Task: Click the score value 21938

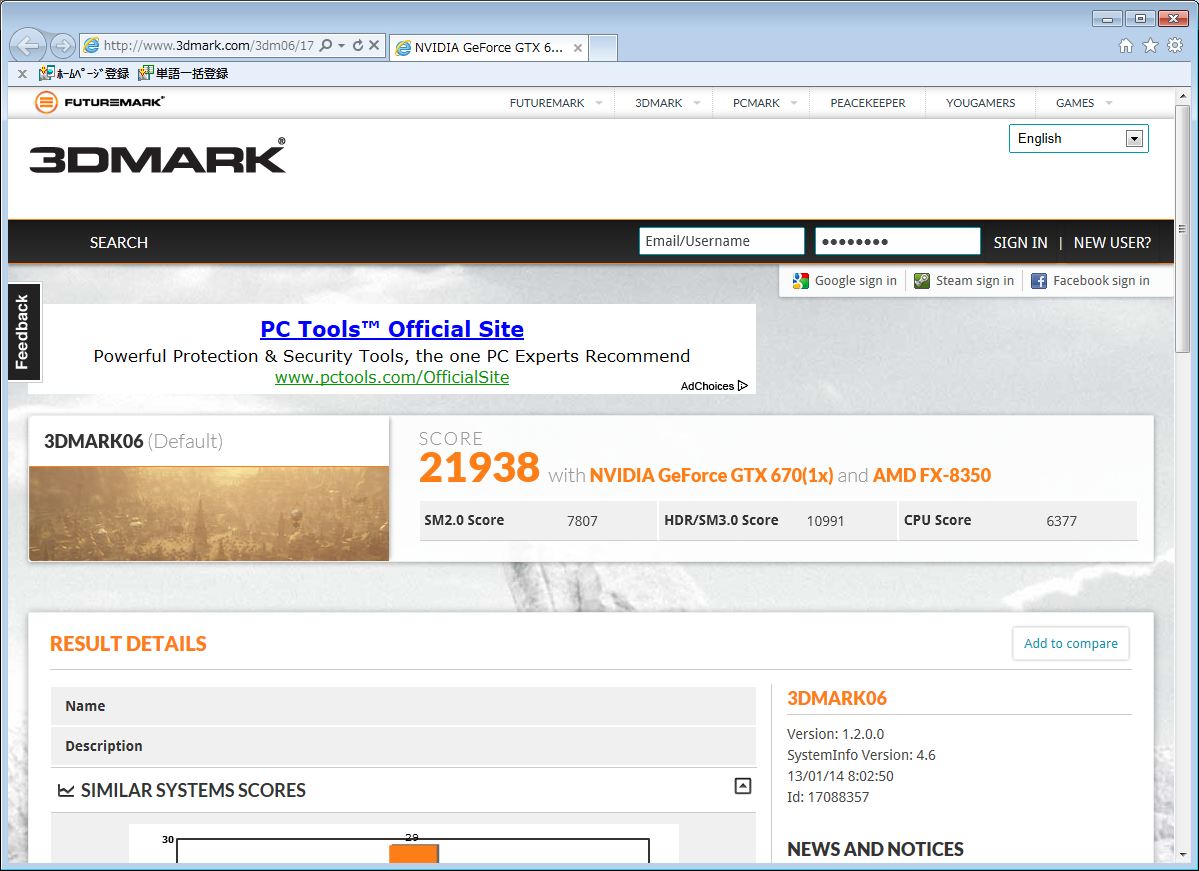Action: (x=479, y=467)
